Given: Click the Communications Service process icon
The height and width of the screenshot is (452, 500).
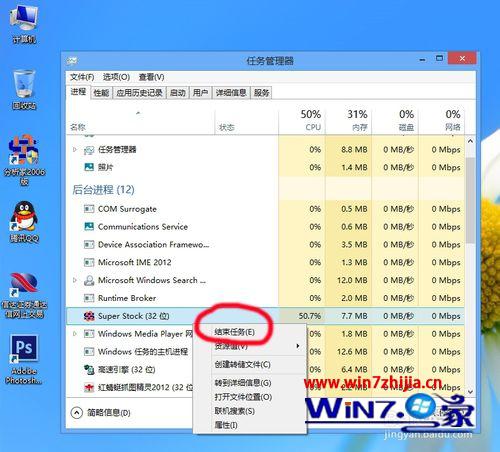Looking at the screenshot, I should (89, 227).
